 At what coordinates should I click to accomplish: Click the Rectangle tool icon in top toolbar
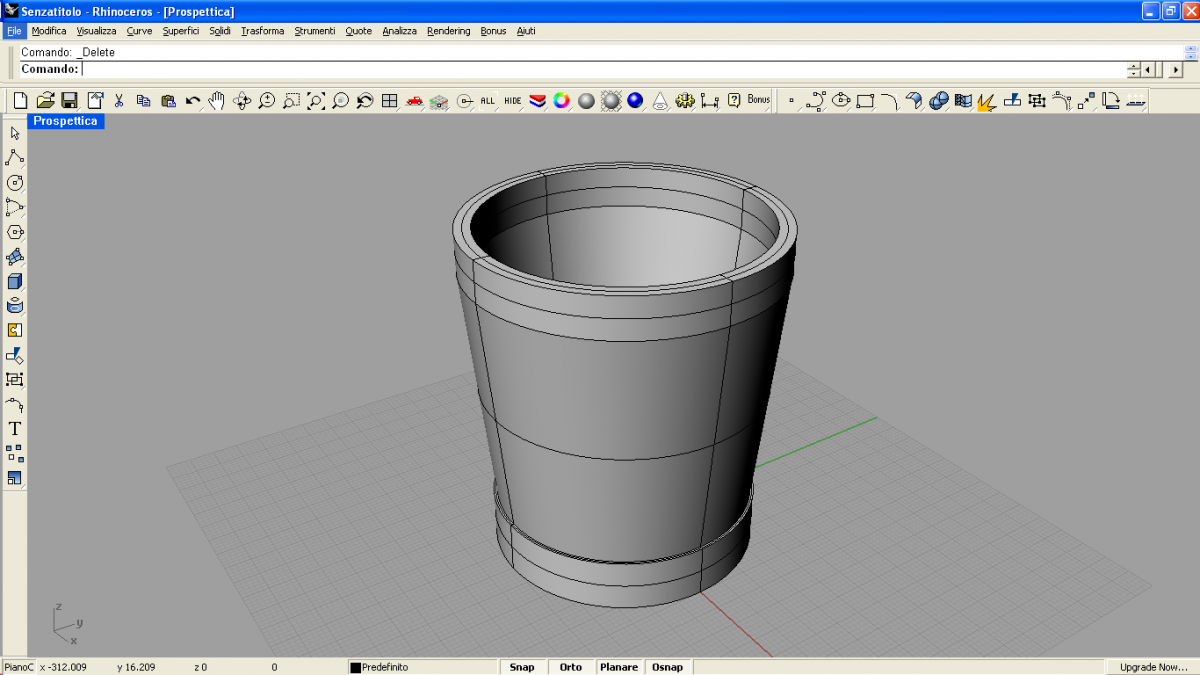pyautogui.click(x=865, y=100)
